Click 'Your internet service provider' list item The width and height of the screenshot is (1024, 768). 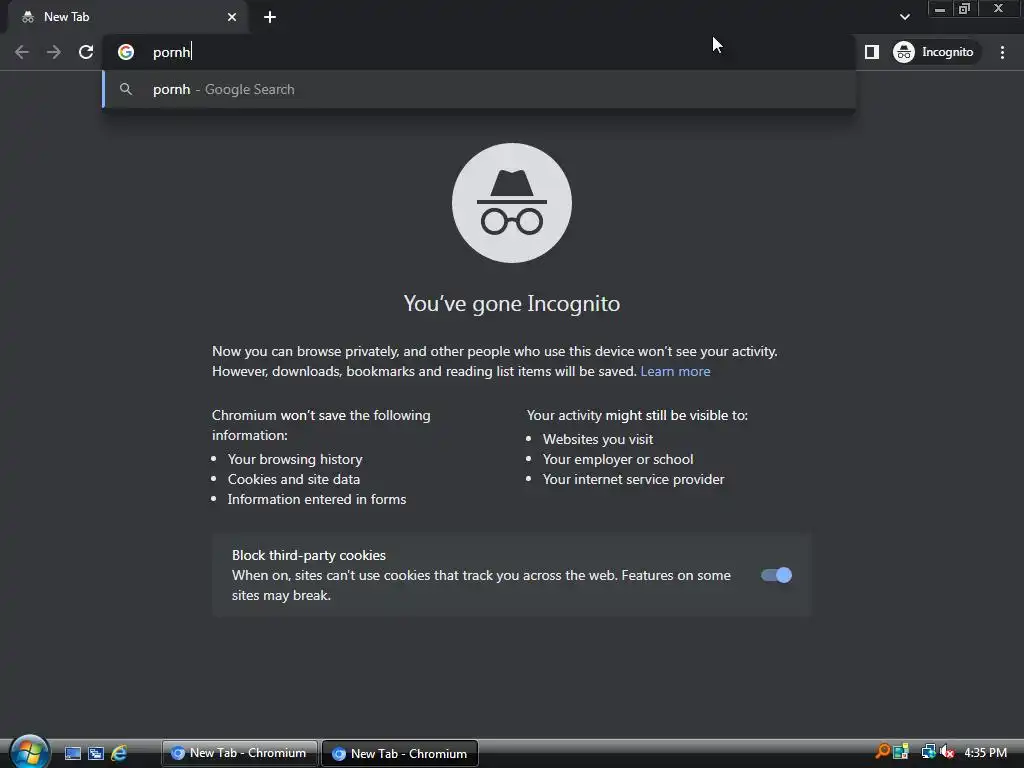633,479
